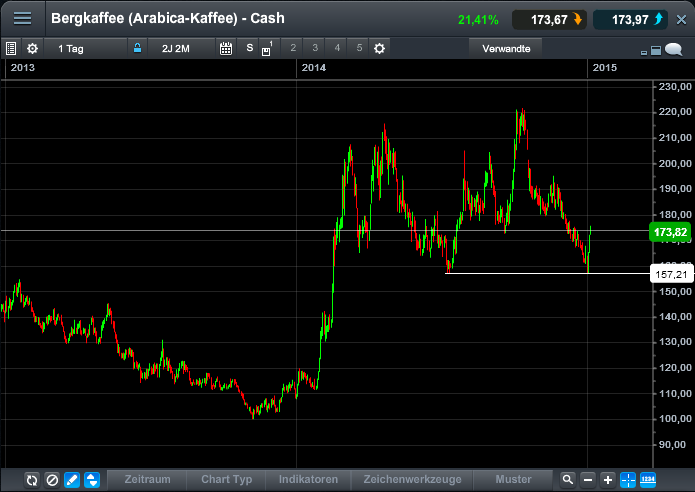Open the Zeichenwerkzeuge menu
The width and height of the screenshot is (695, 492).
[412, 480]
